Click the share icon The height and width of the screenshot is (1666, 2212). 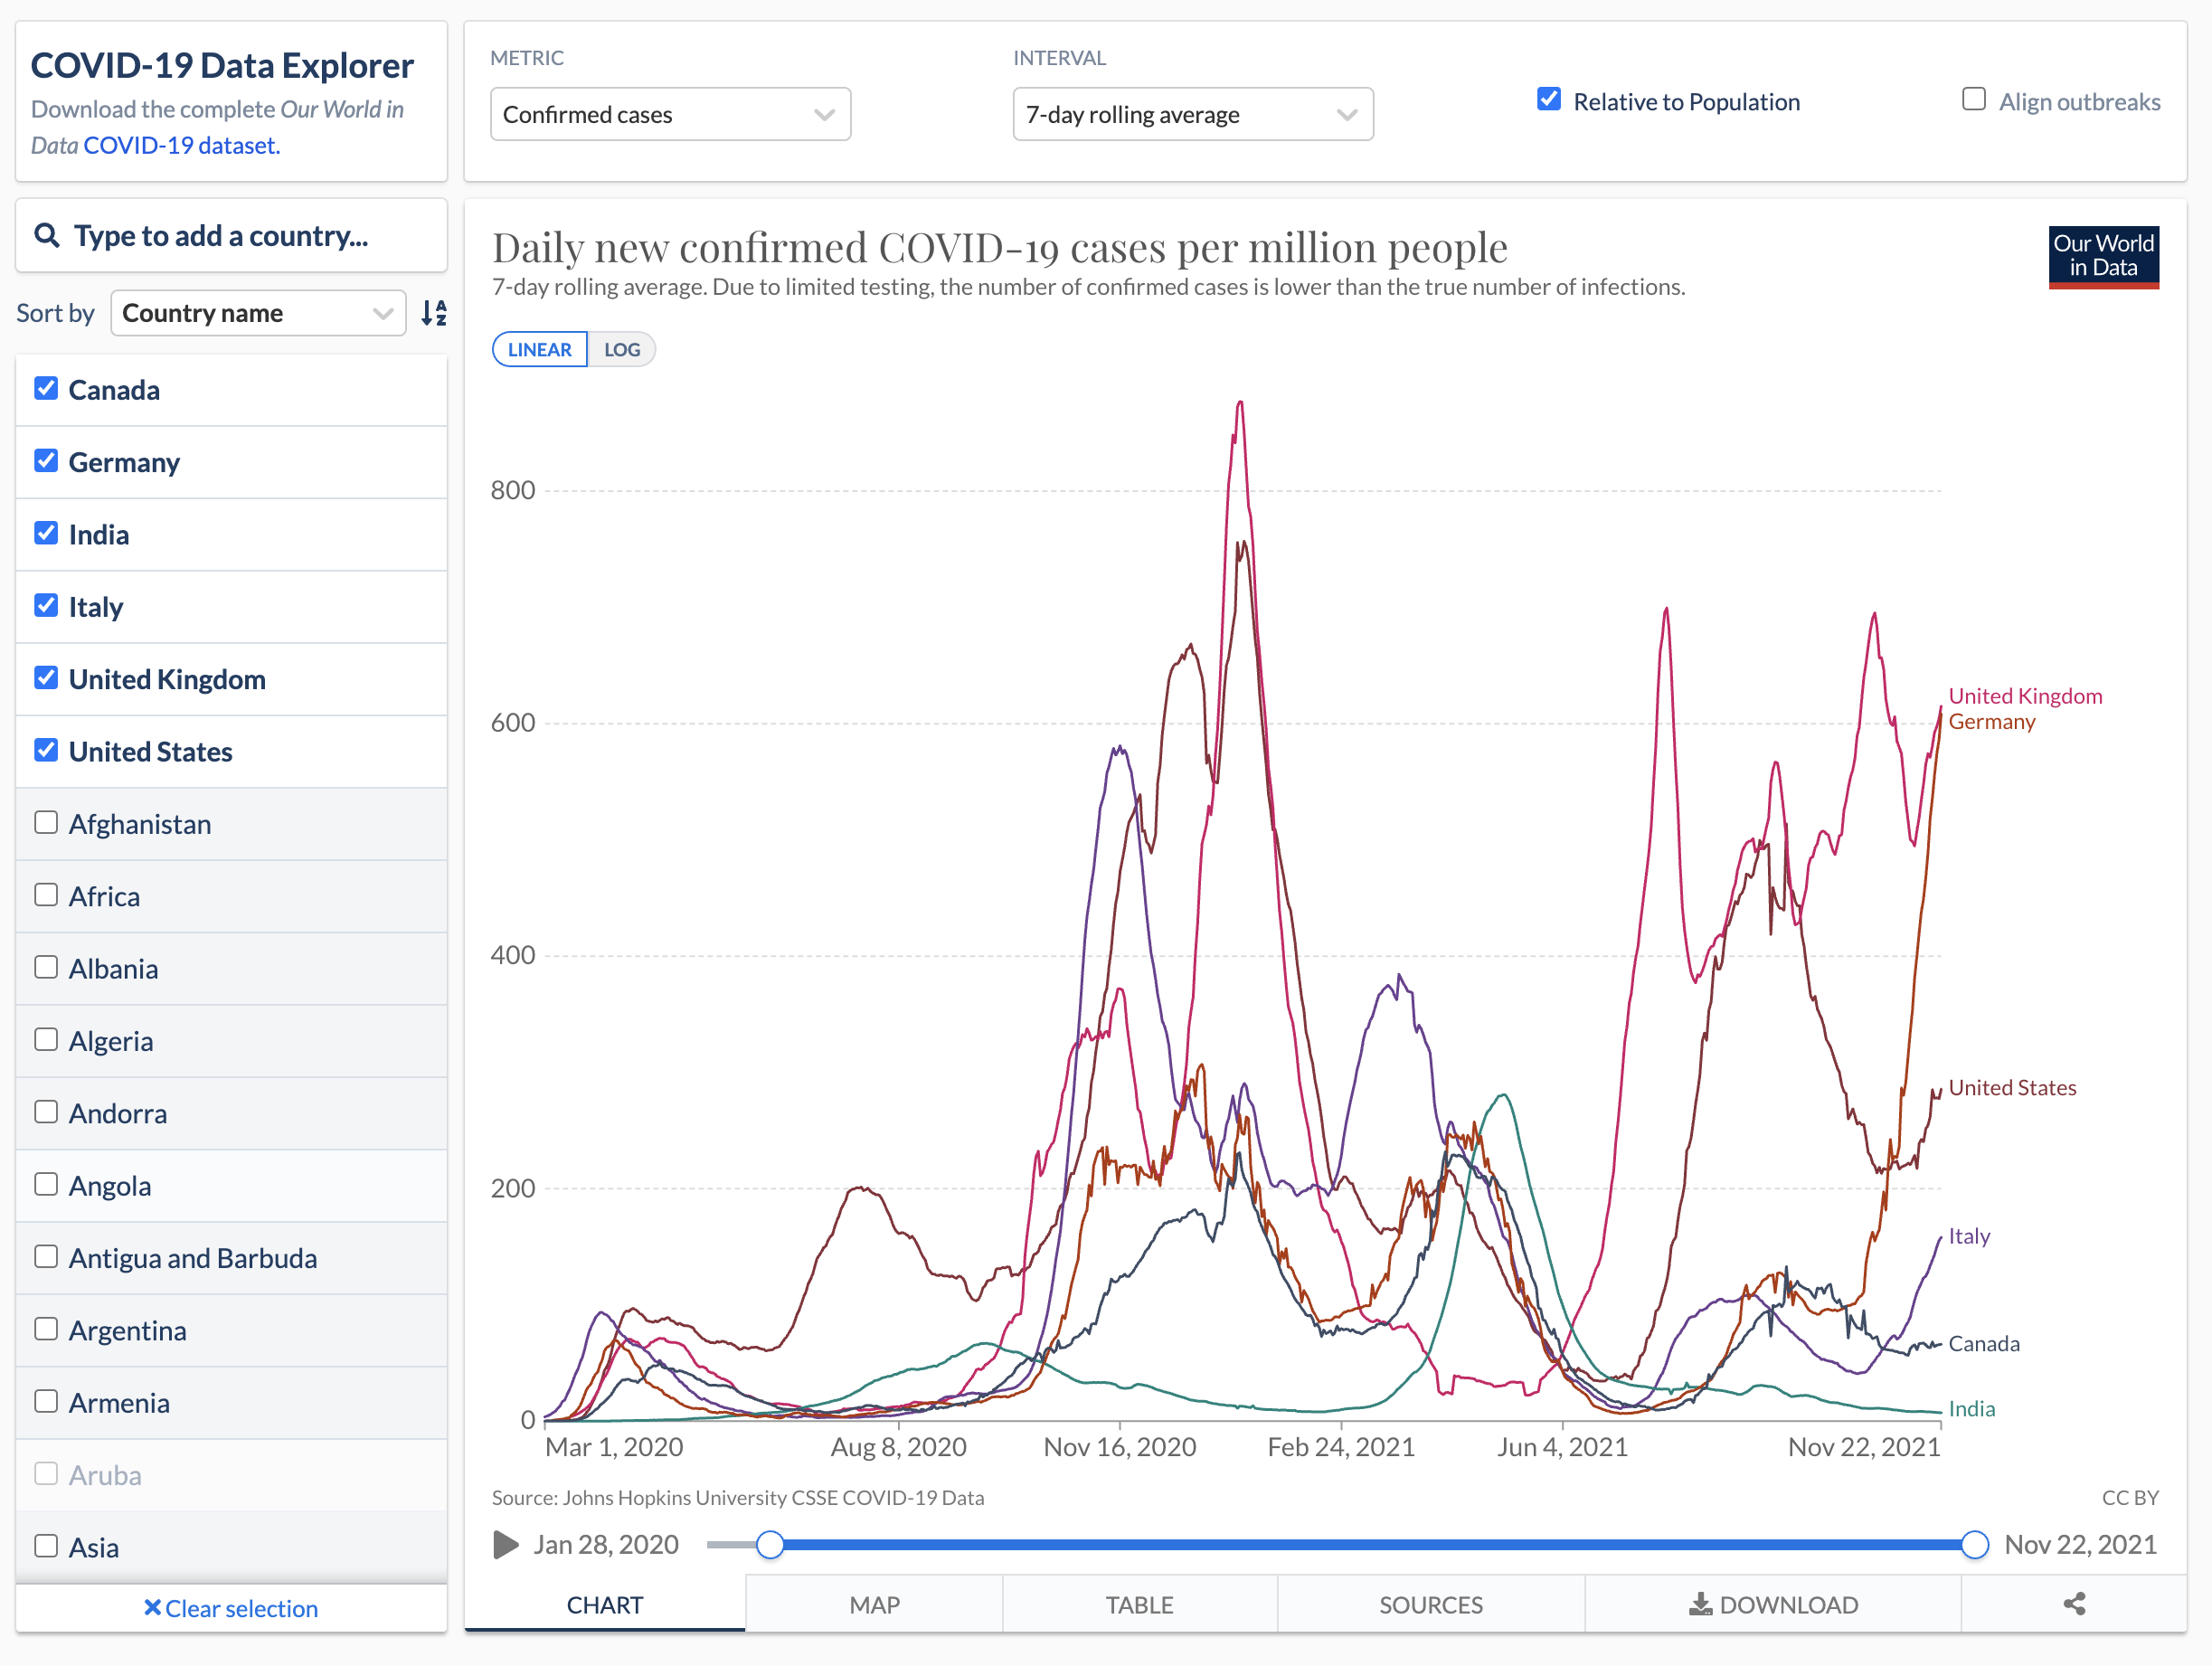click(x=2074, y=1604)
